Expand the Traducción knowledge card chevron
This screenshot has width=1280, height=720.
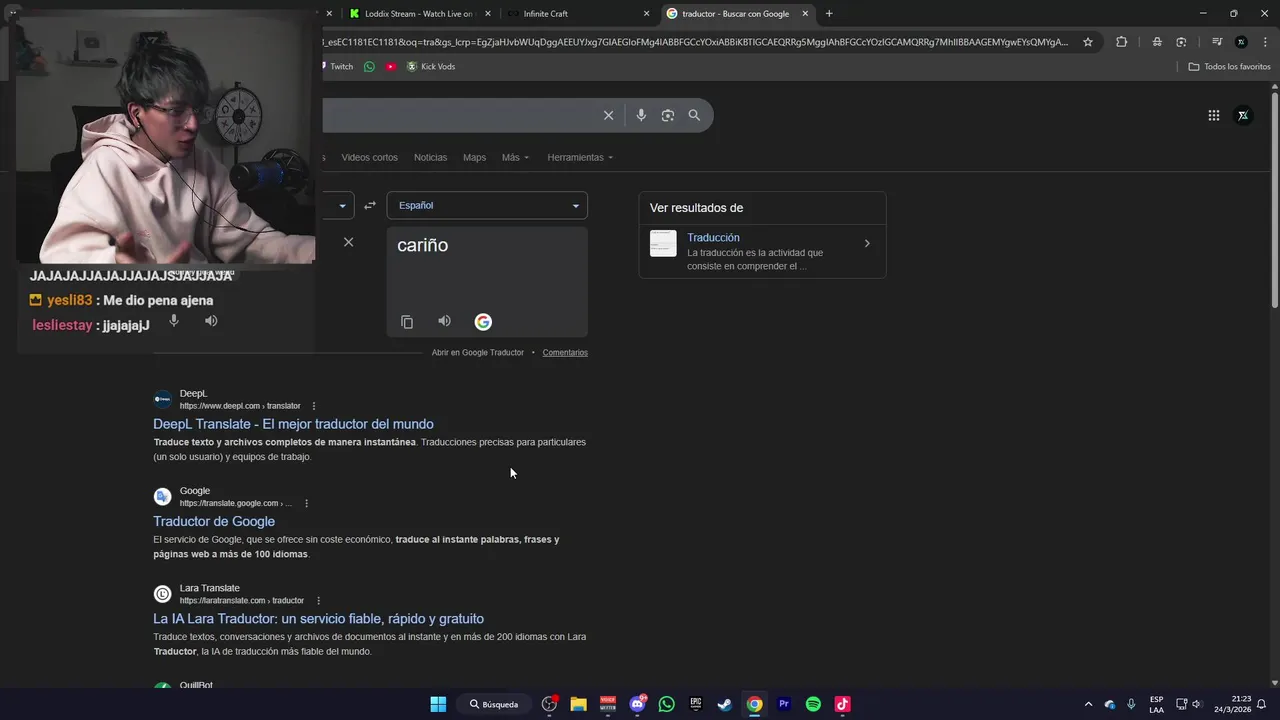pyautogui.click(x=867, y=243)
